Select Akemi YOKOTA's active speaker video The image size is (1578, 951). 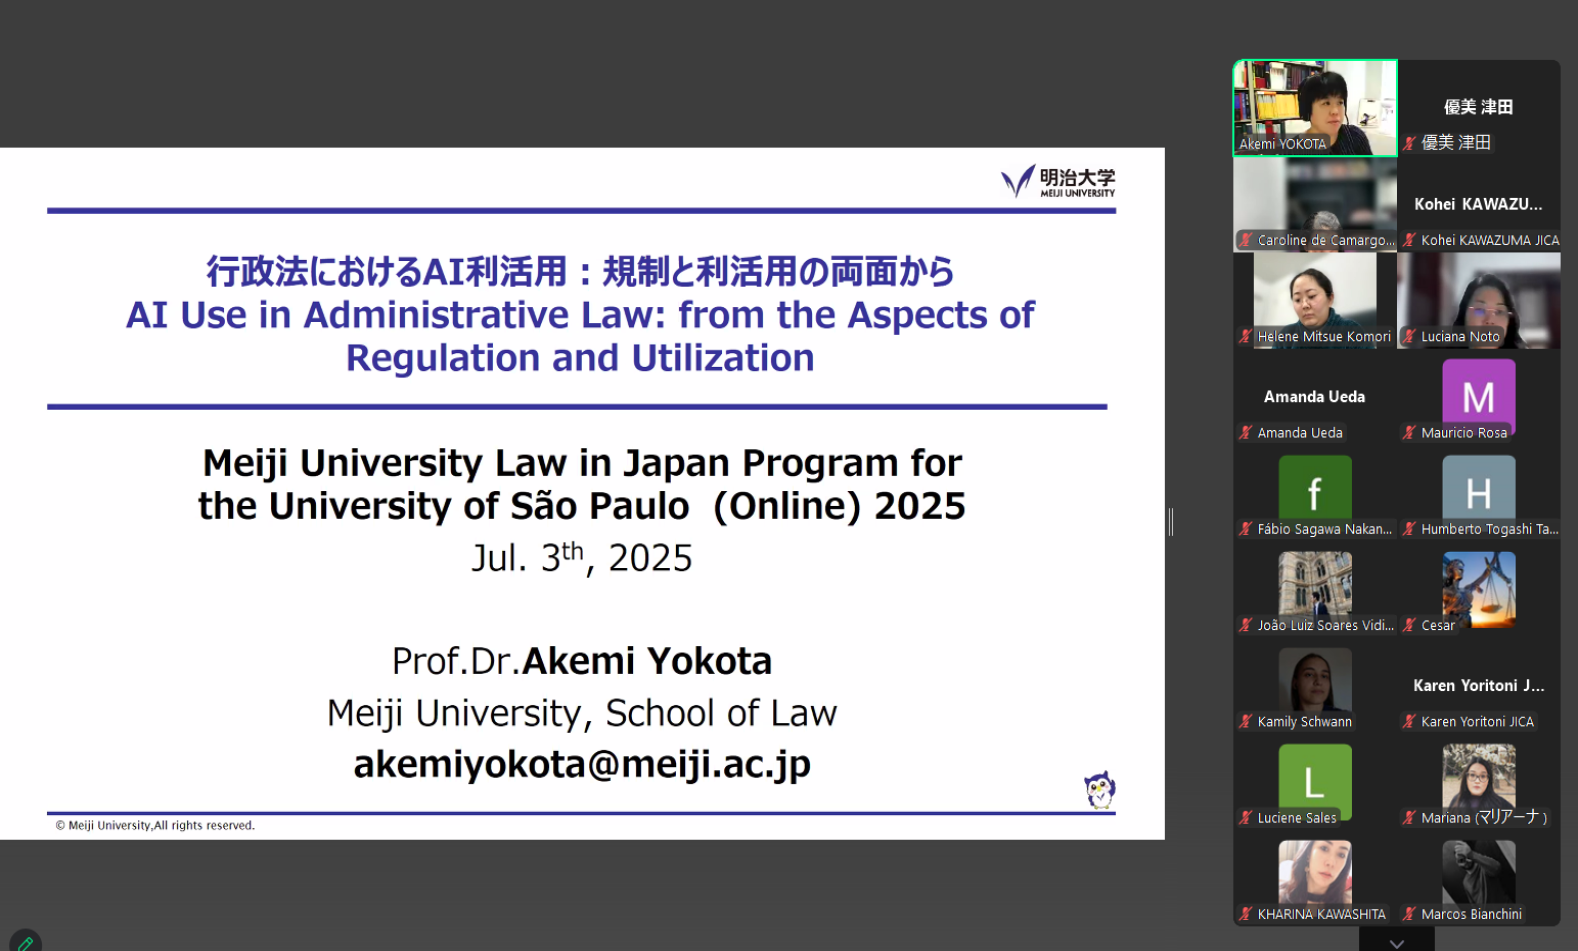(x=1315, y=108)
